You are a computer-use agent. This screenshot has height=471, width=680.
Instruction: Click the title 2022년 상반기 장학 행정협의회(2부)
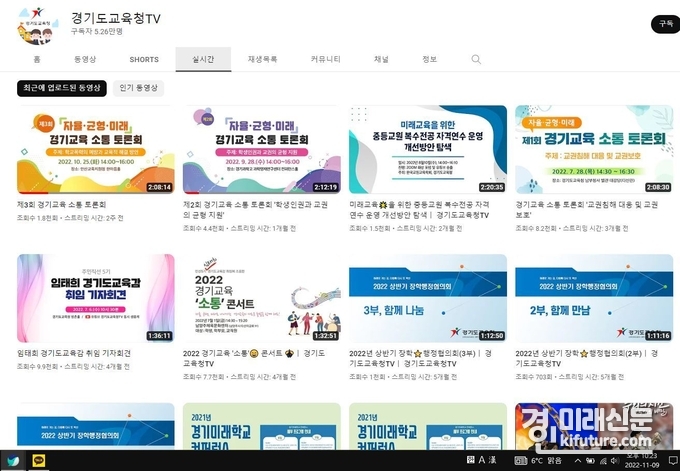point(587,359)
